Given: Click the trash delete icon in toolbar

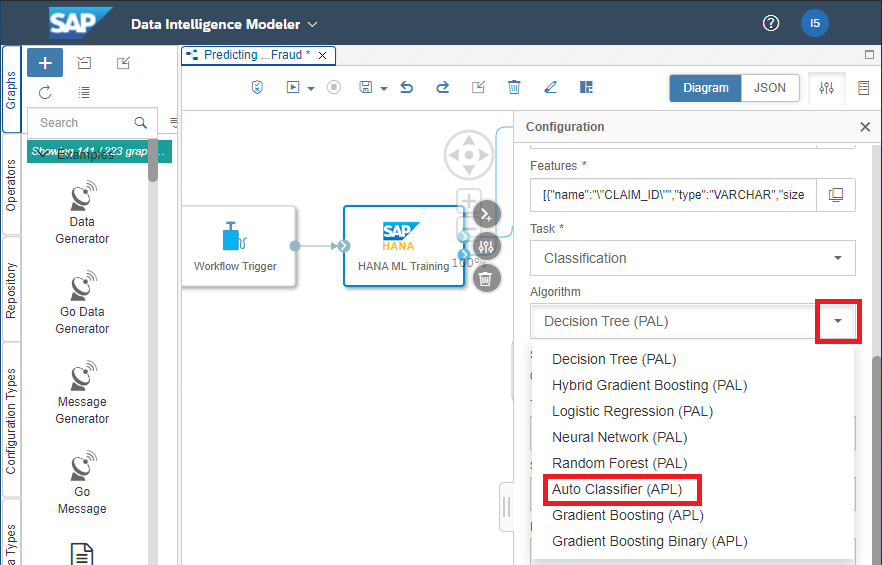Looking at the screenshot, I should click(514, 88).
